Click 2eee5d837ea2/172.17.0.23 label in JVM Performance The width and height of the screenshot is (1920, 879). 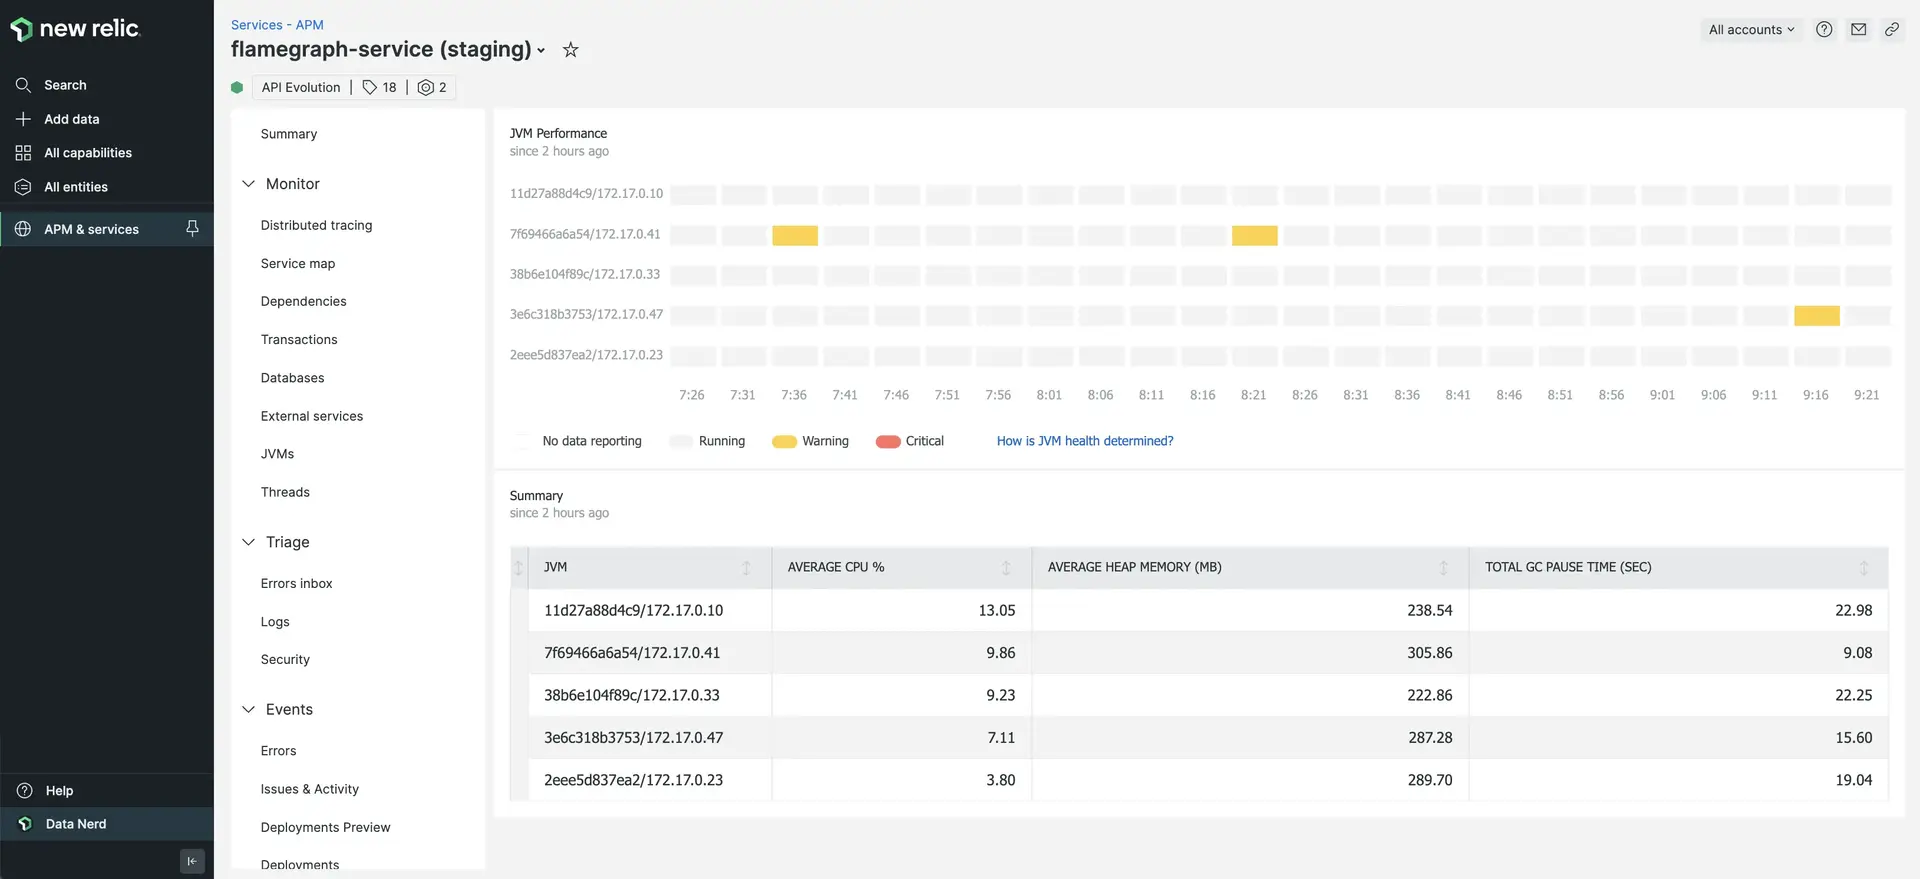pyautogui.click(x=586, y=355)
